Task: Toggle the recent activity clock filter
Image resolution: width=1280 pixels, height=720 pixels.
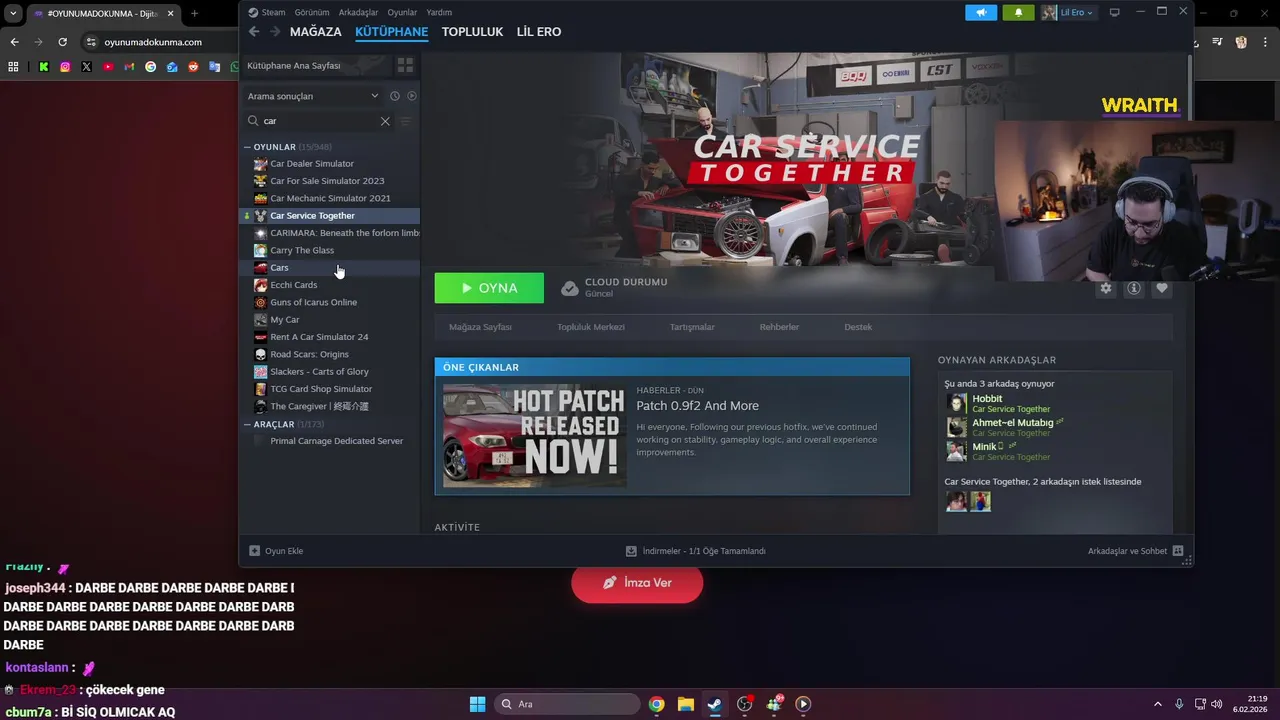Action: [395, 96]
